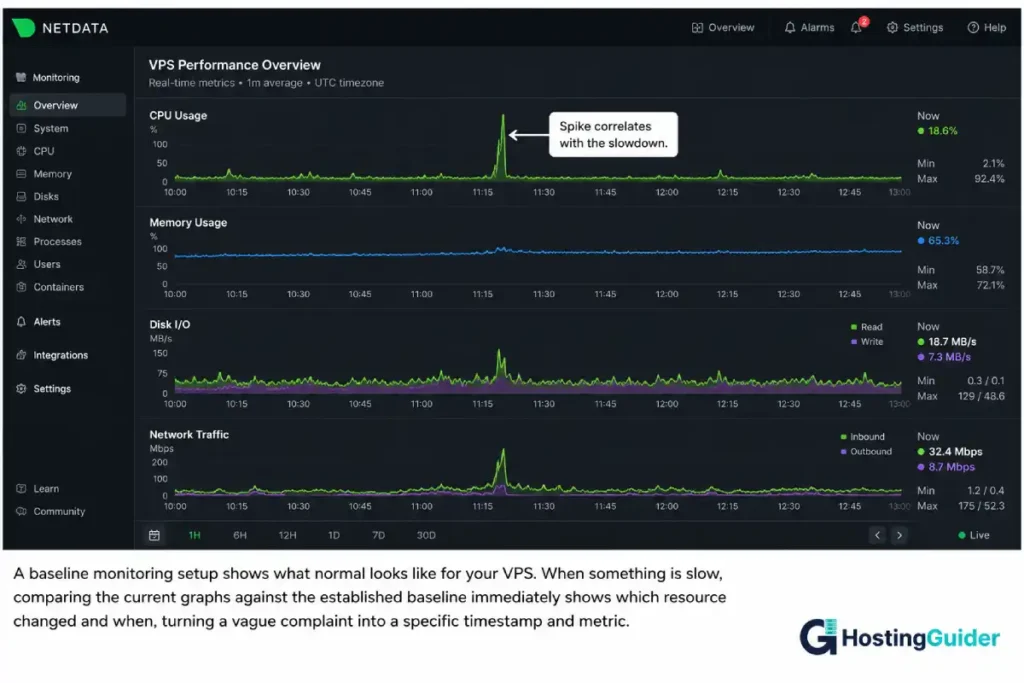
Task: Click the CPU Now value 18.6%
Action: [942, 131]
